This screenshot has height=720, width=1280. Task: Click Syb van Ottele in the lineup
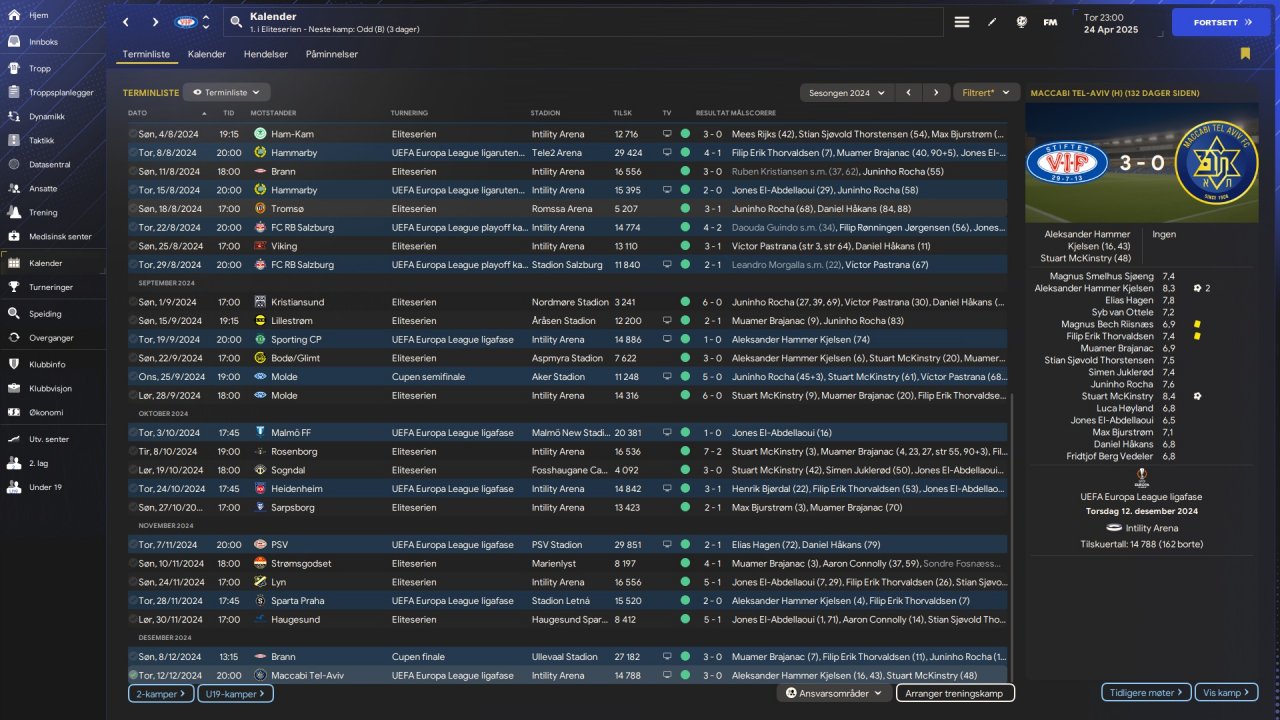point(1121,312)
